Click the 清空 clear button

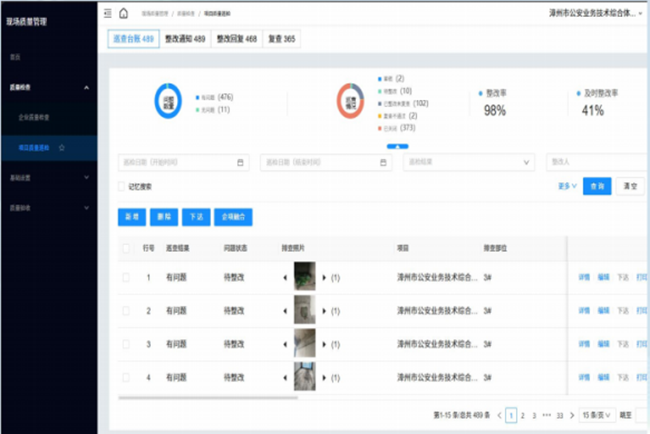click(630, 186)
